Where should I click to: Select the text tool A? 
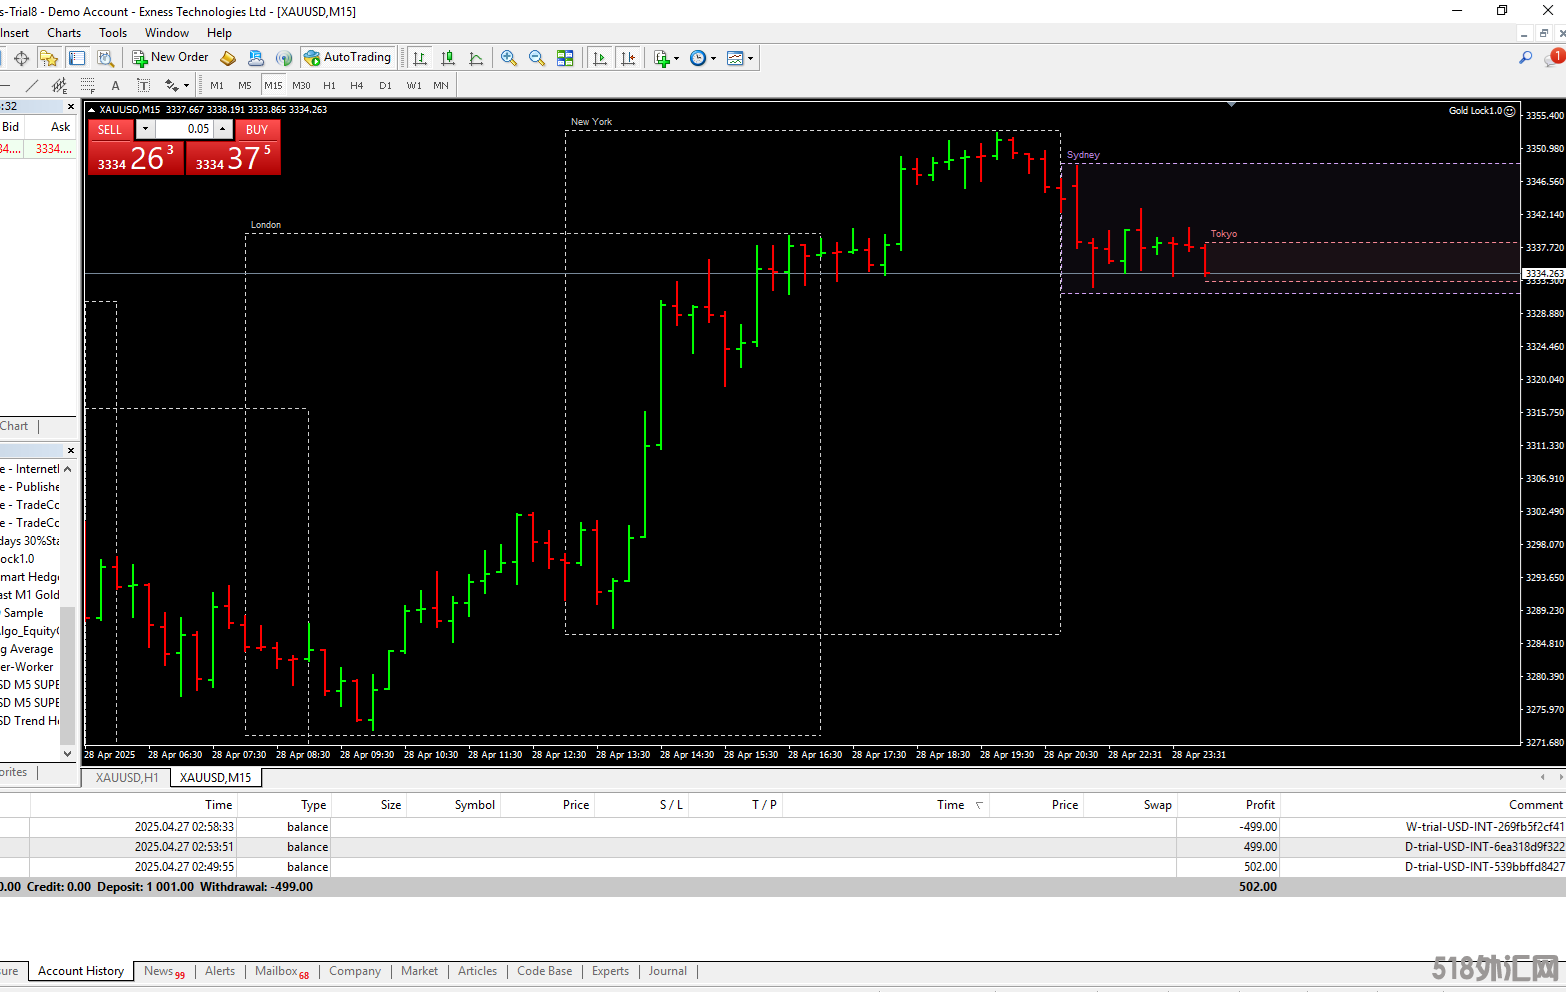(x=115, y=85)
